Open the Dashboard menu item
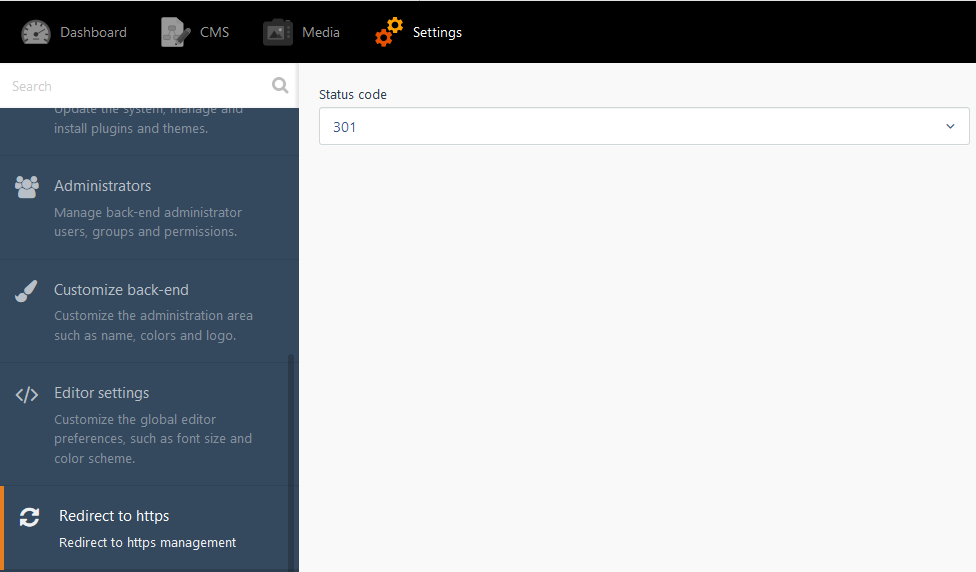This screenshot has width=976, height=572. pos(93,32)
